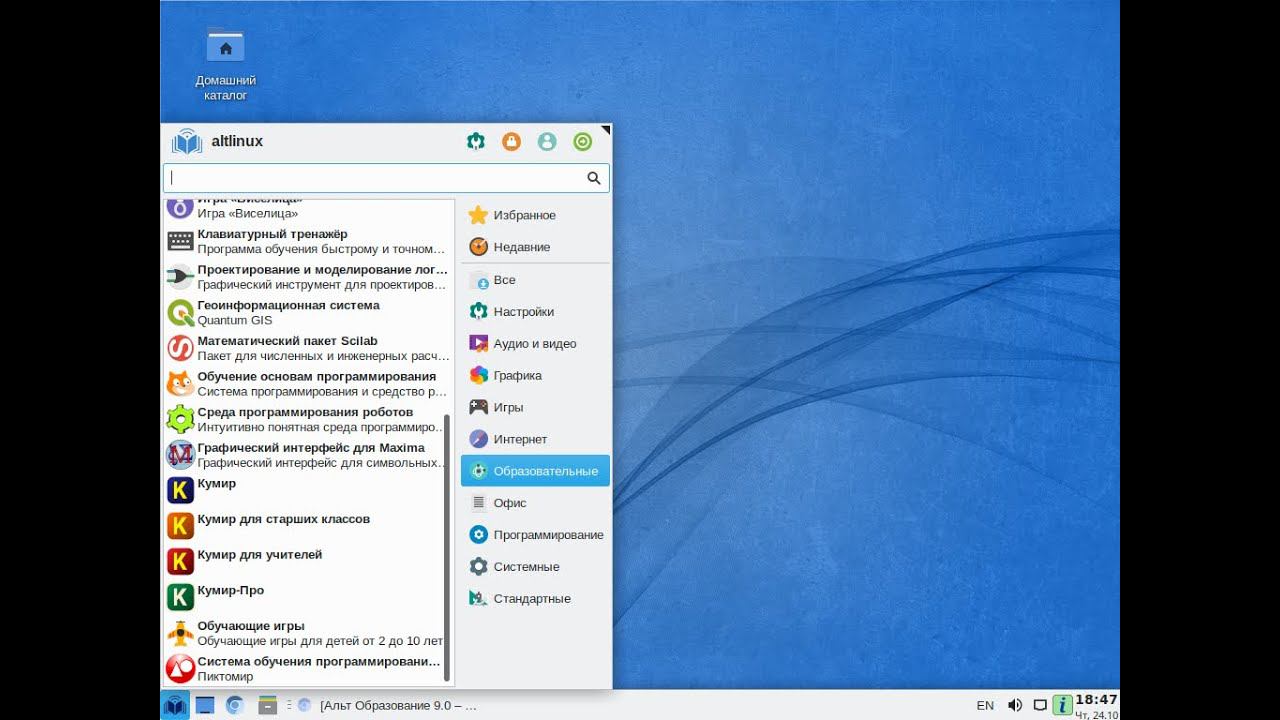Click the magnifier icon in the search field
Image resolution: width=1280 pixels, height=720 pixels.
594,178
